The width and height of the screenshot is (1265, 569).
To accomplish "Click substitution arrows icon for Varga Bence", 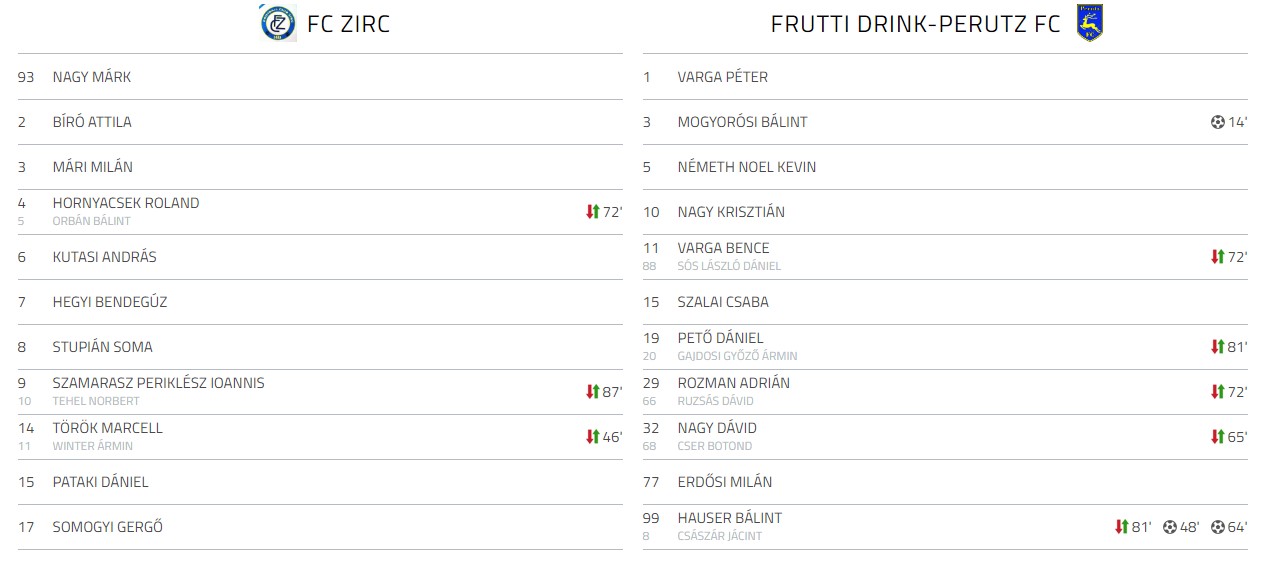I will (1217, 257).
